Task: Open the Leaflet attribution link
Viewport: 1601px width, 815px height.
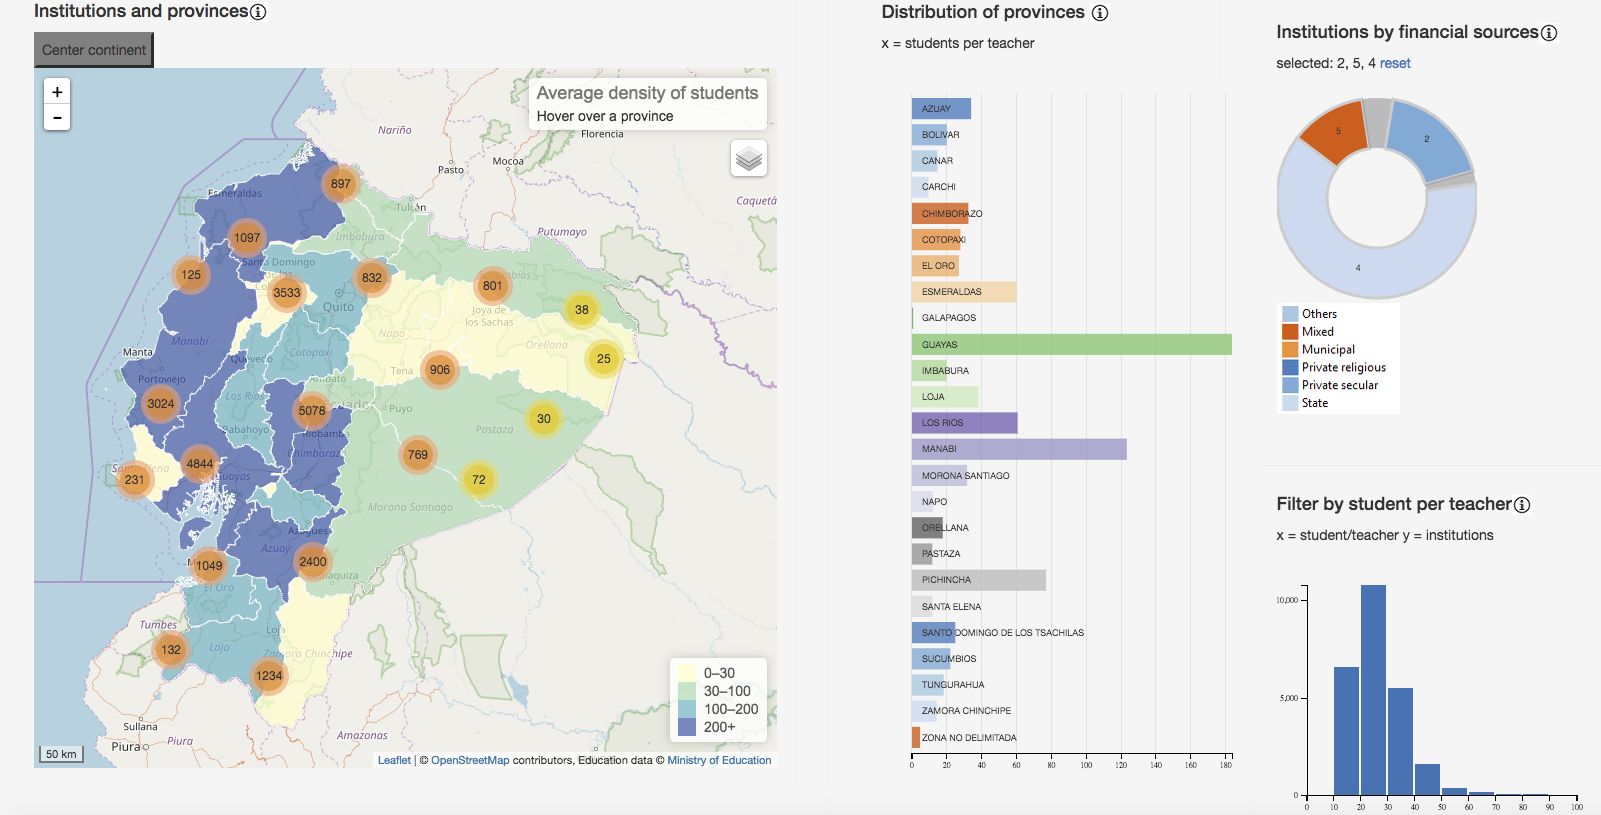Action: [394, 760]
